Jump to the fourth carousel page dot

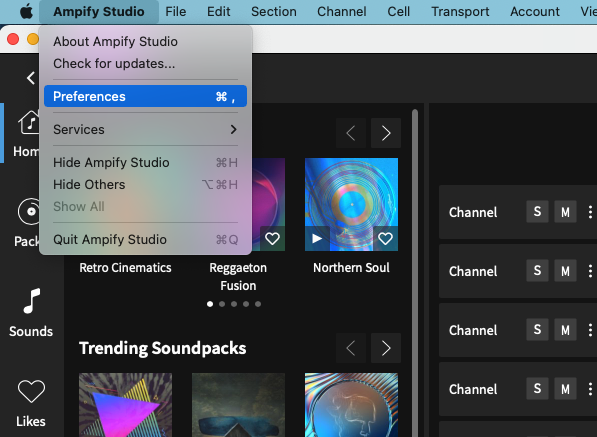(x=246, y=304)
